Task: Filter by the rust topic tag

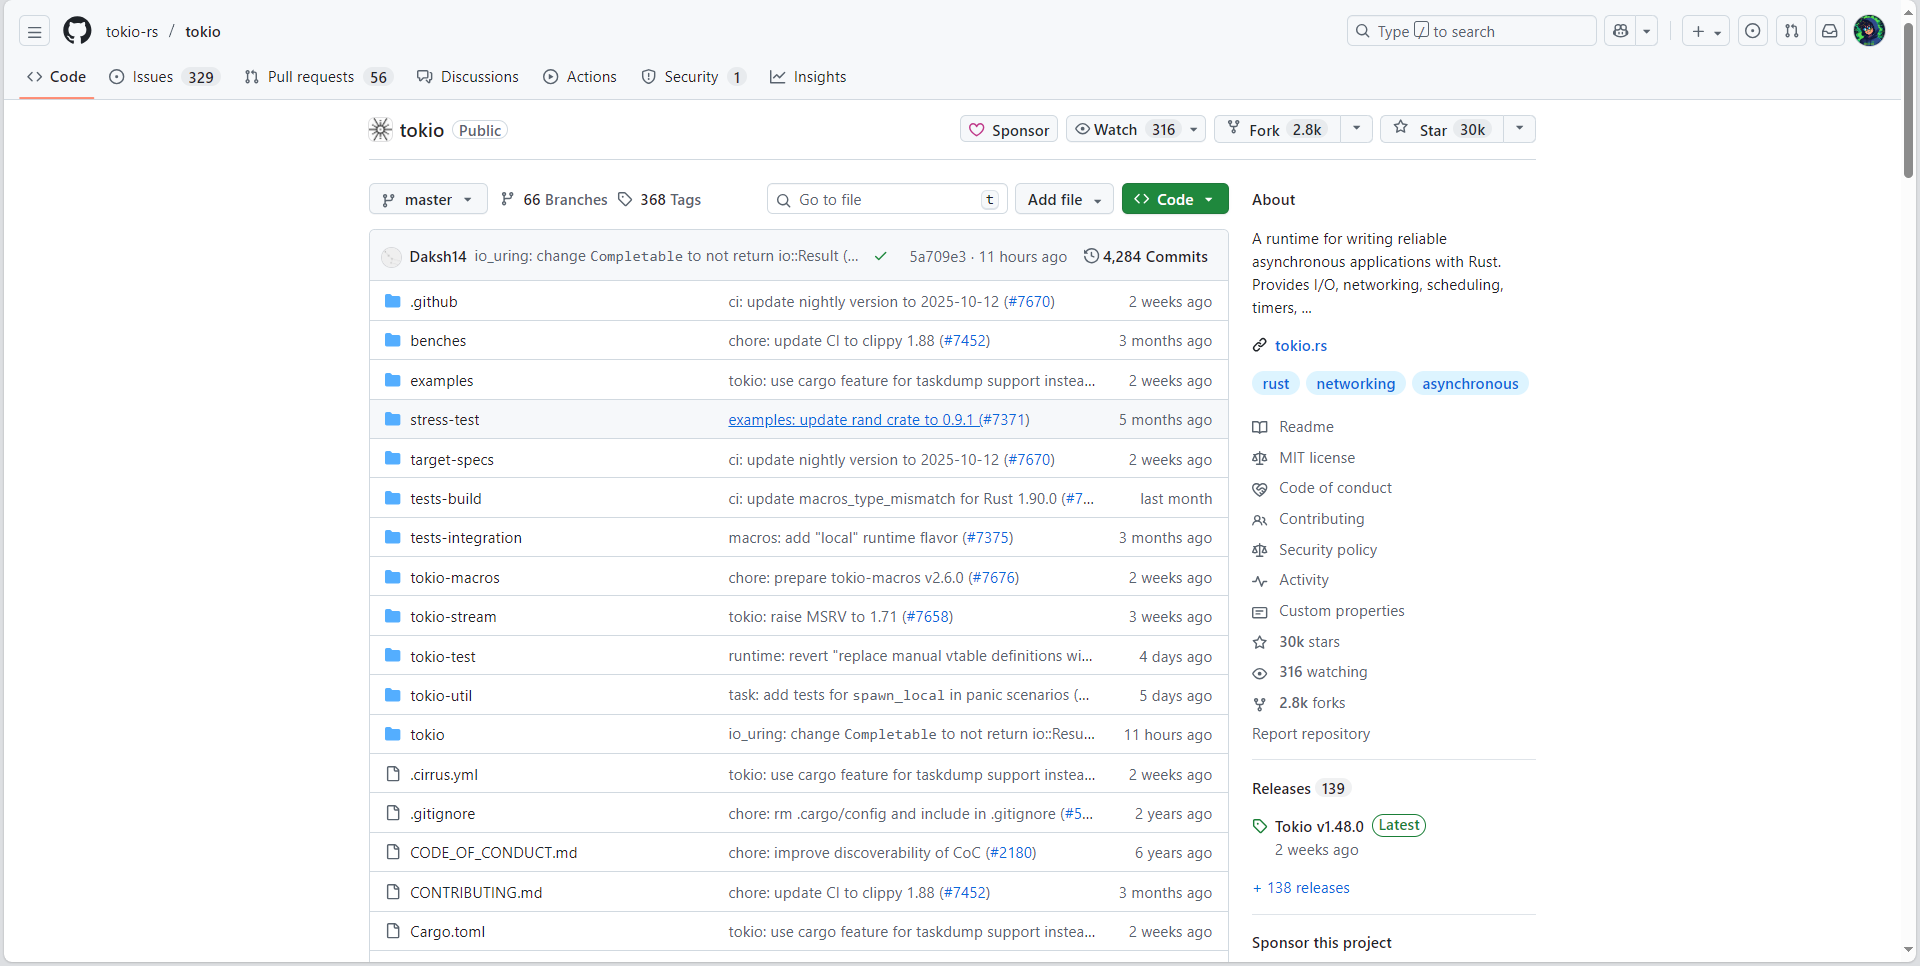Action: [x=1276, y=384]
